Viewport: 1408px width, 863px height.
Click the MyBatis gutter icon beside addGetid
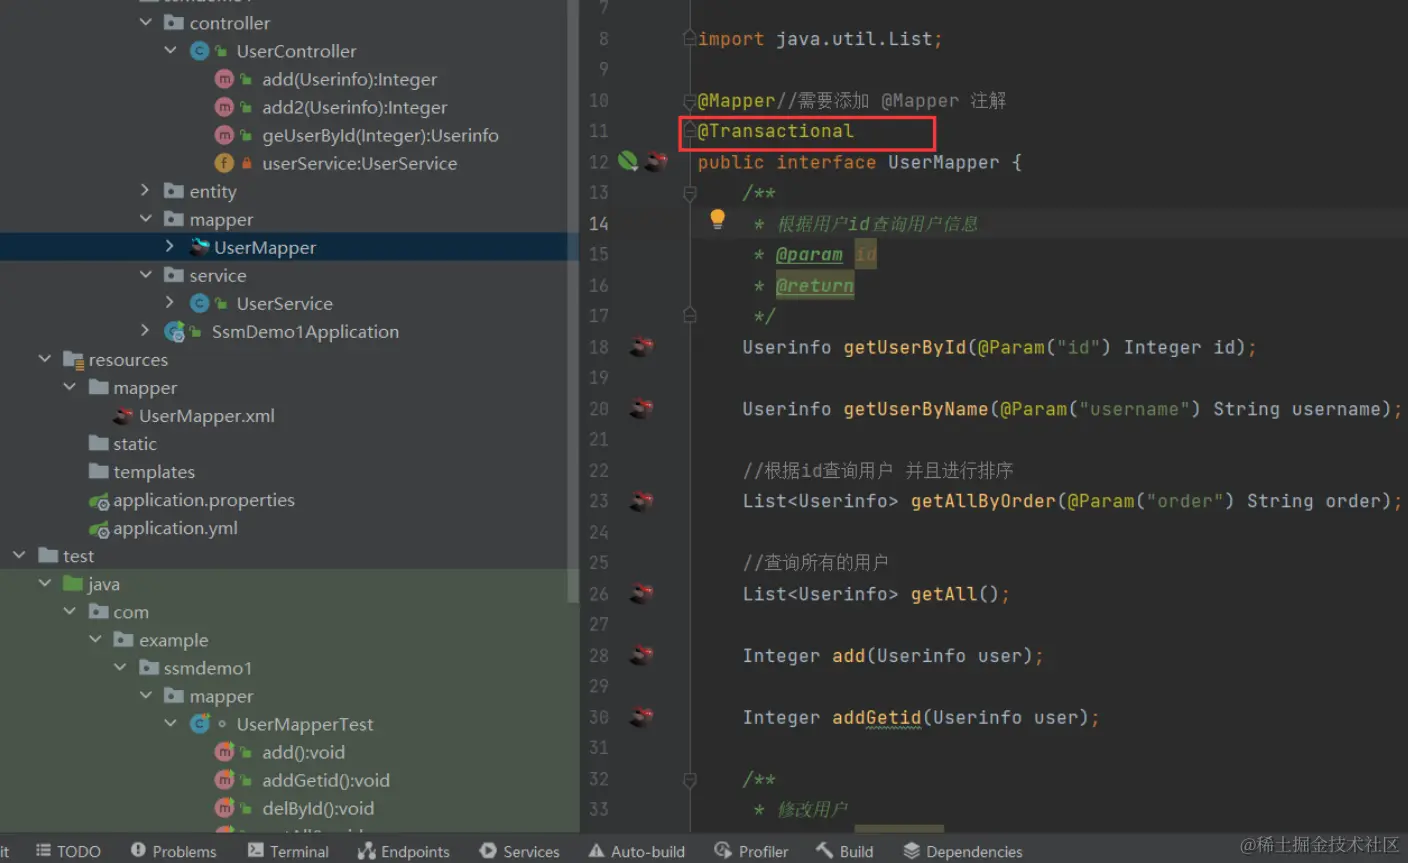[x=642, y=717]
